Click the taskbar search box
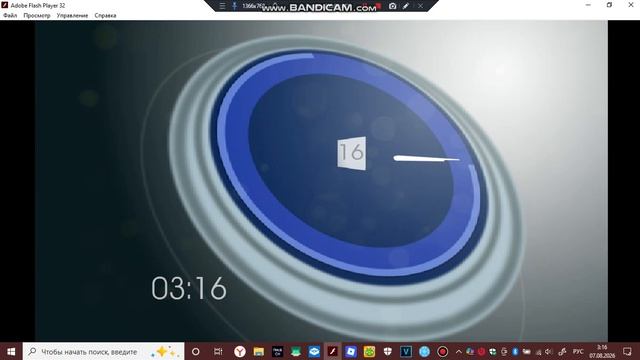 (x=104, y=351)
